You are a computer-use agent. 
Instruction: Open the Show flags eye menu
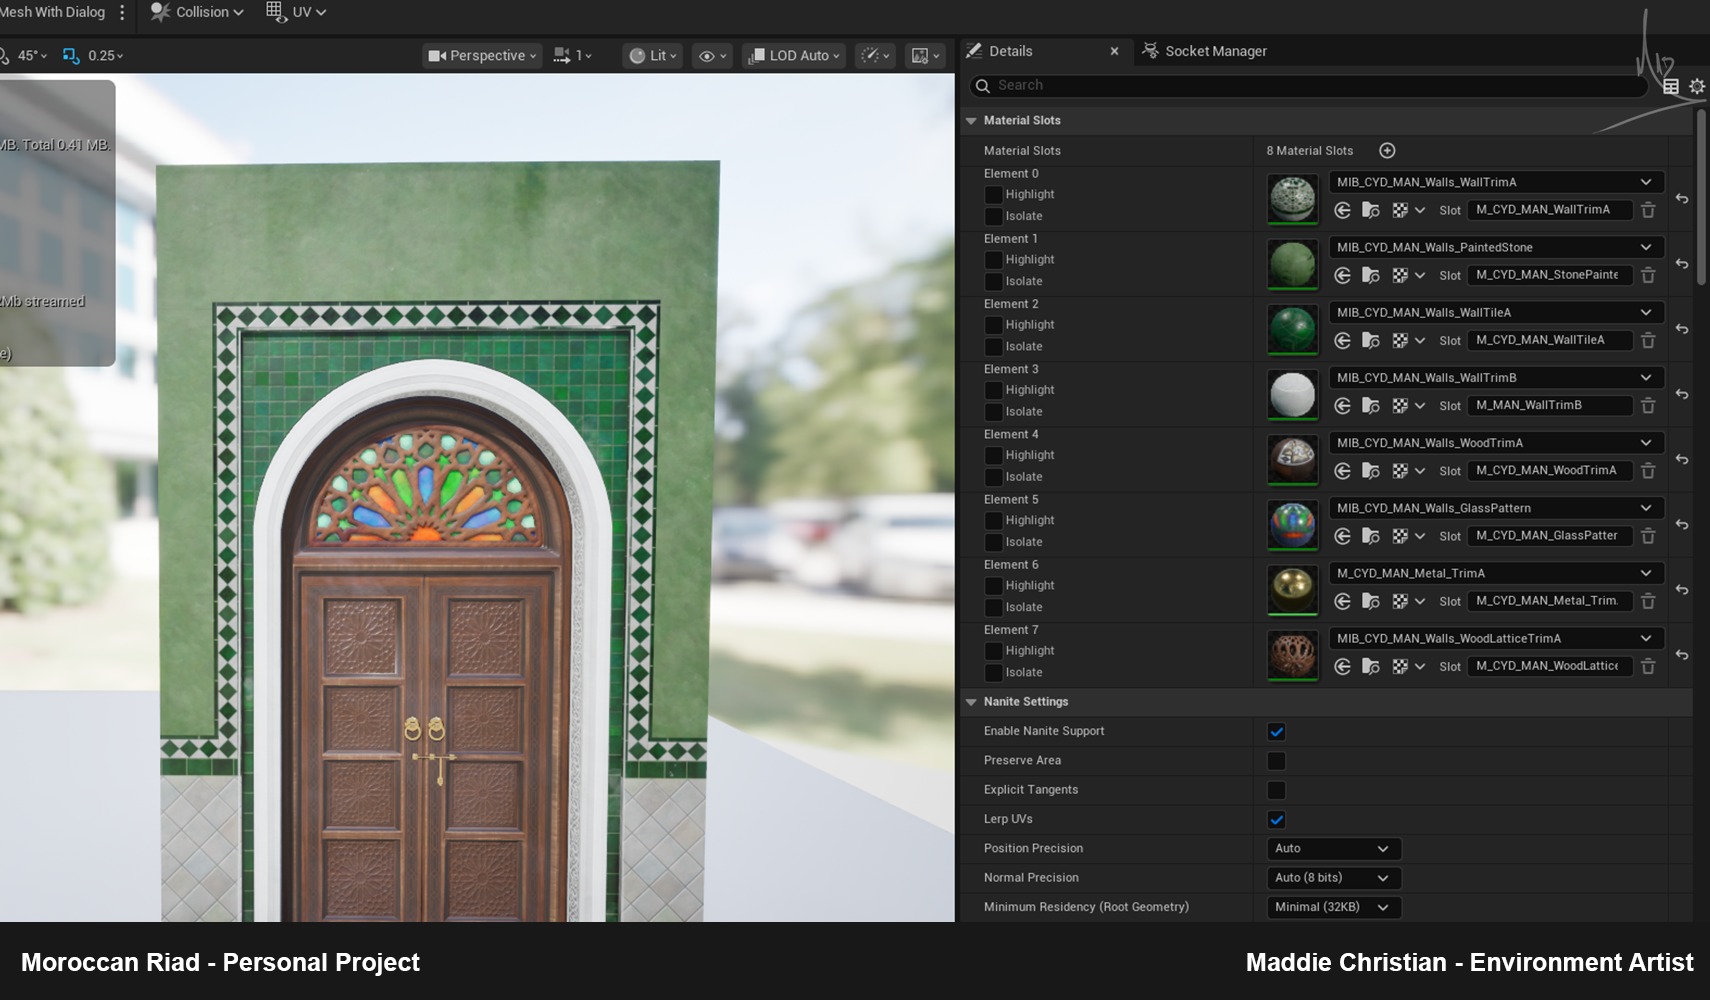(712, 56)
